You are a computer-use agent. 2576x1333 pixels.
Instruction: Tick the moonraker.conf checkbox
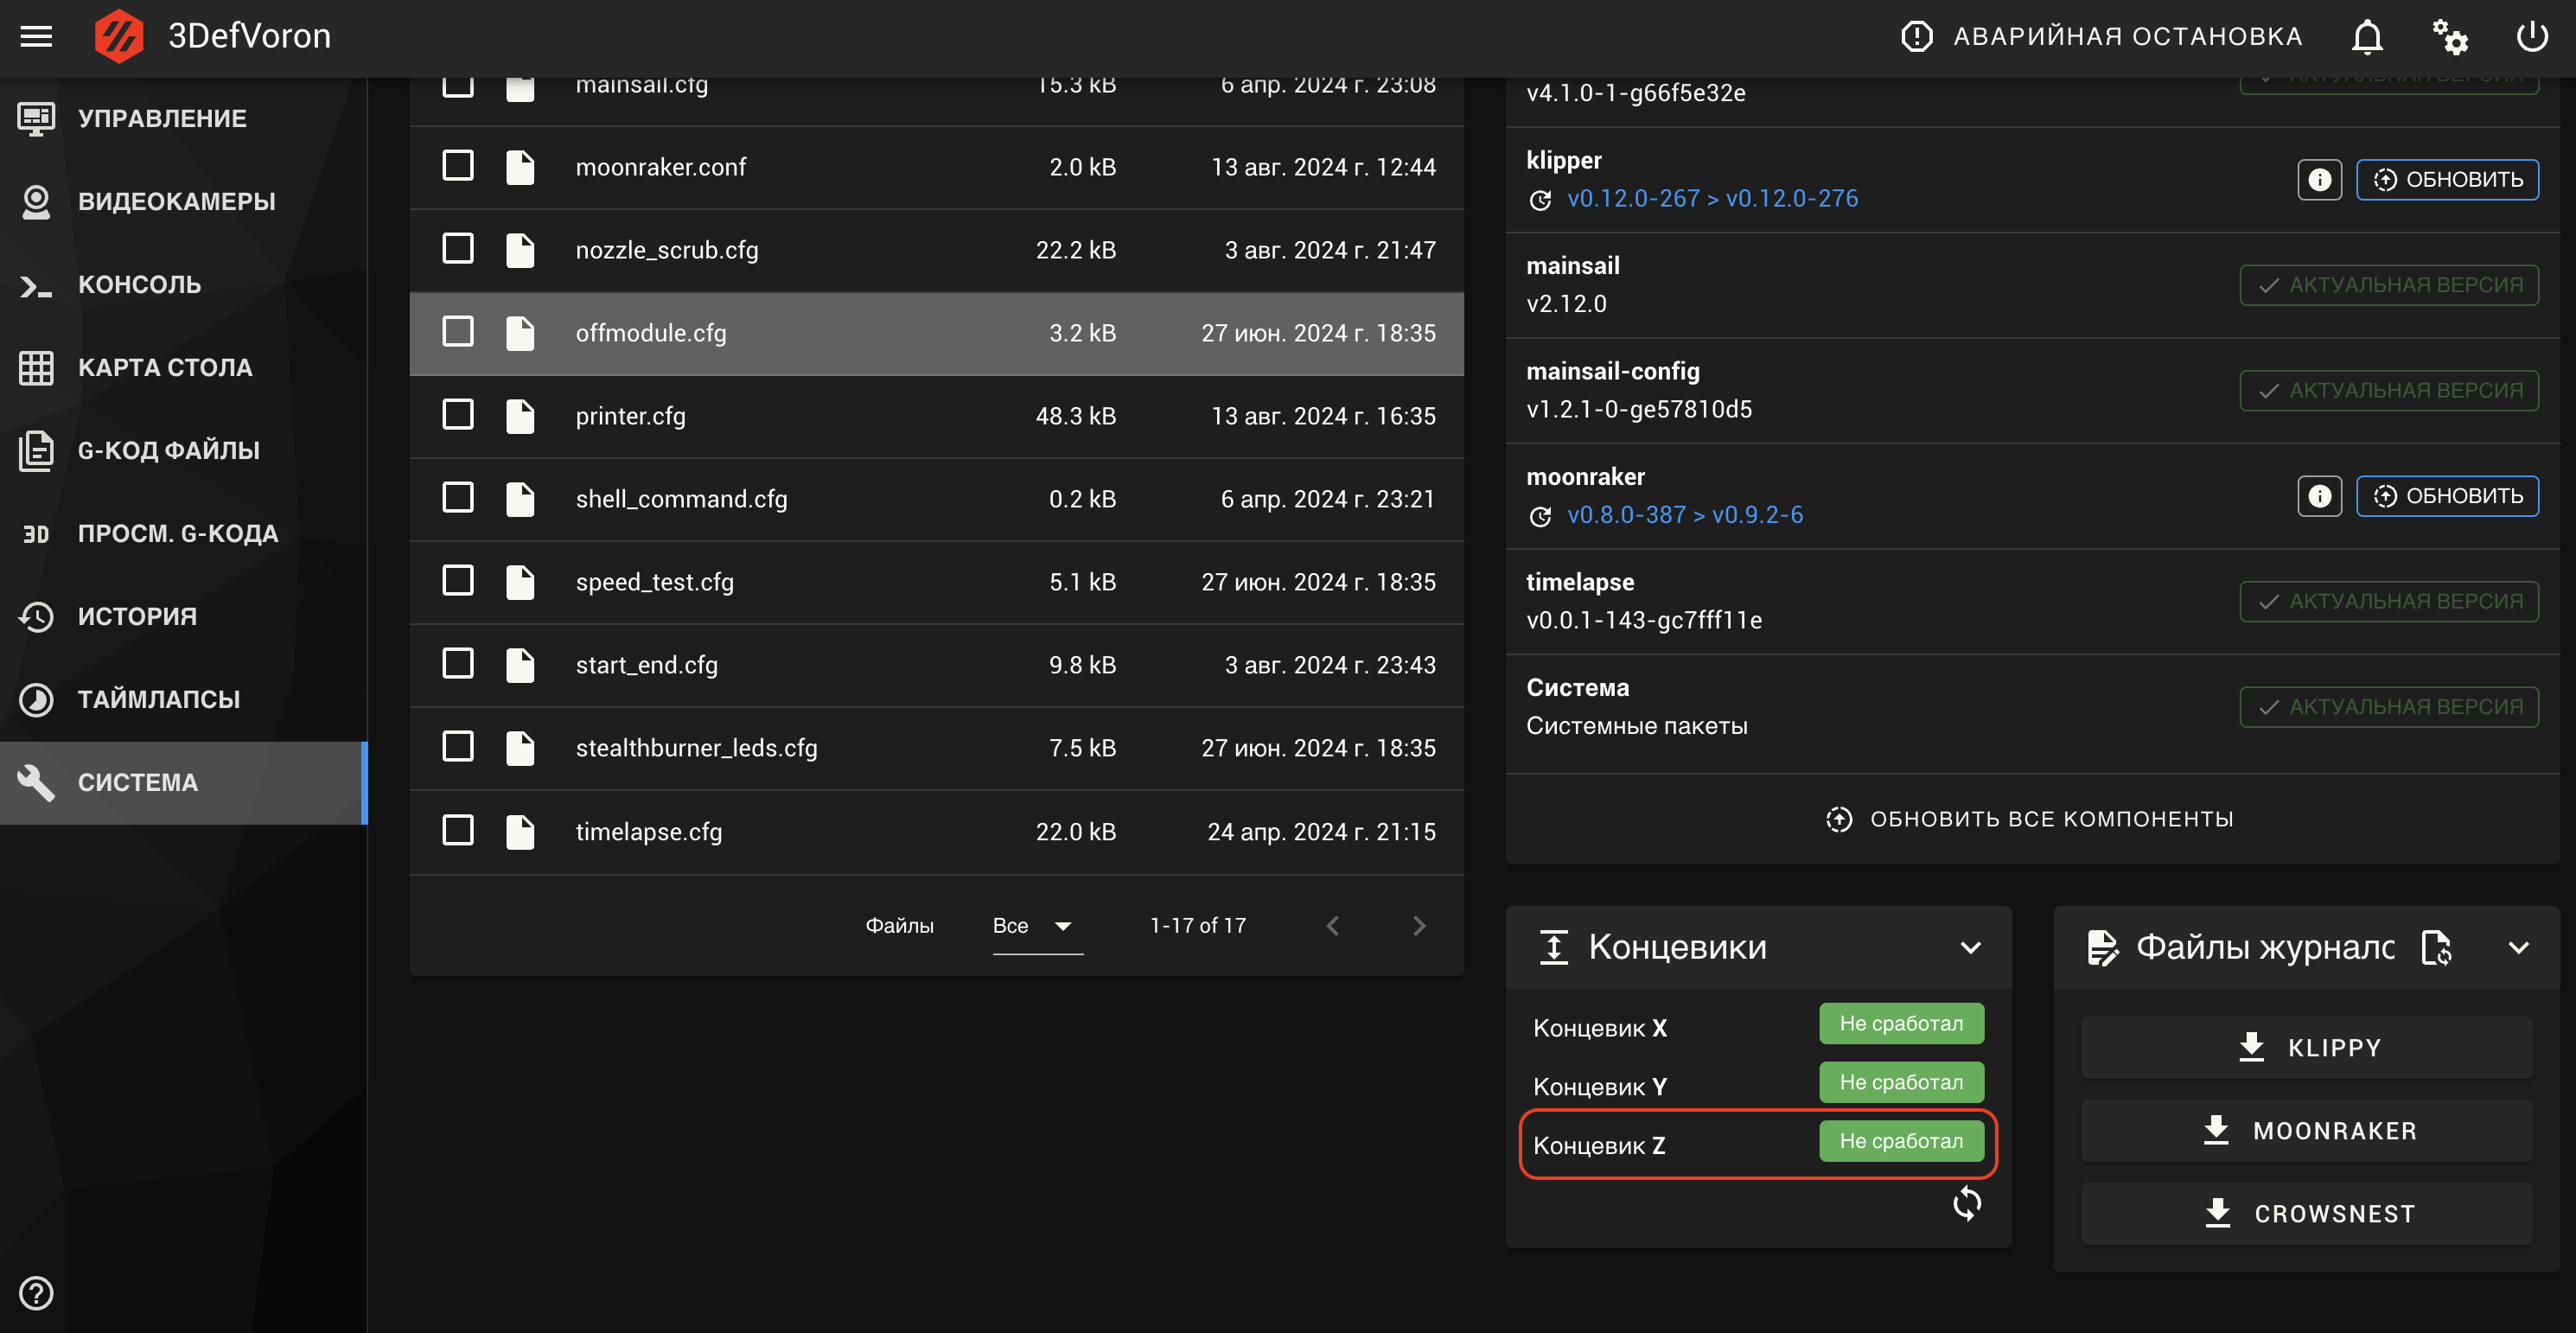click(458, 166)
